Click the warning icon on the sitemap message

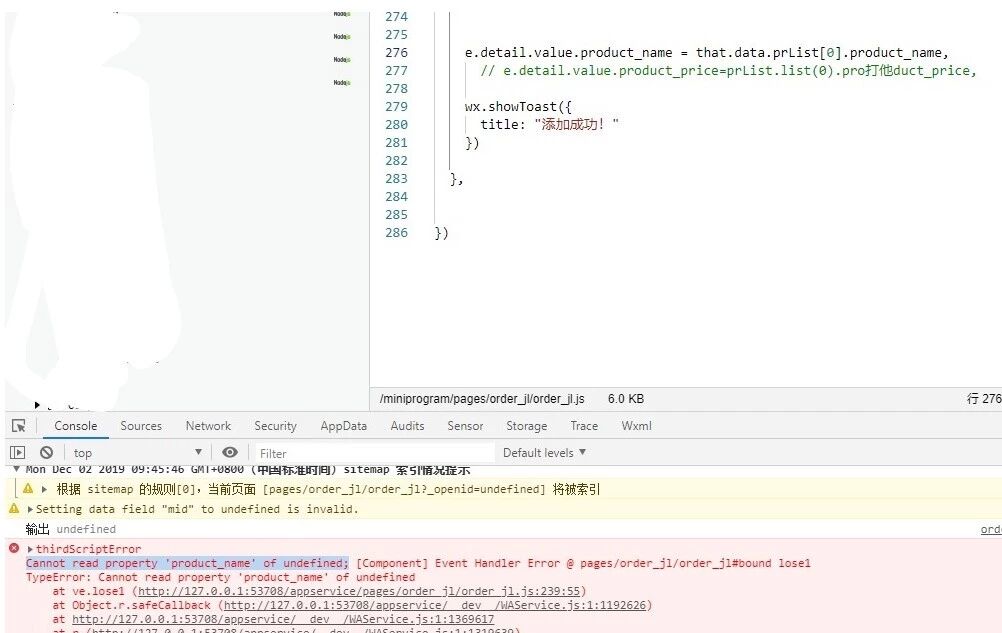pos(27,489)
